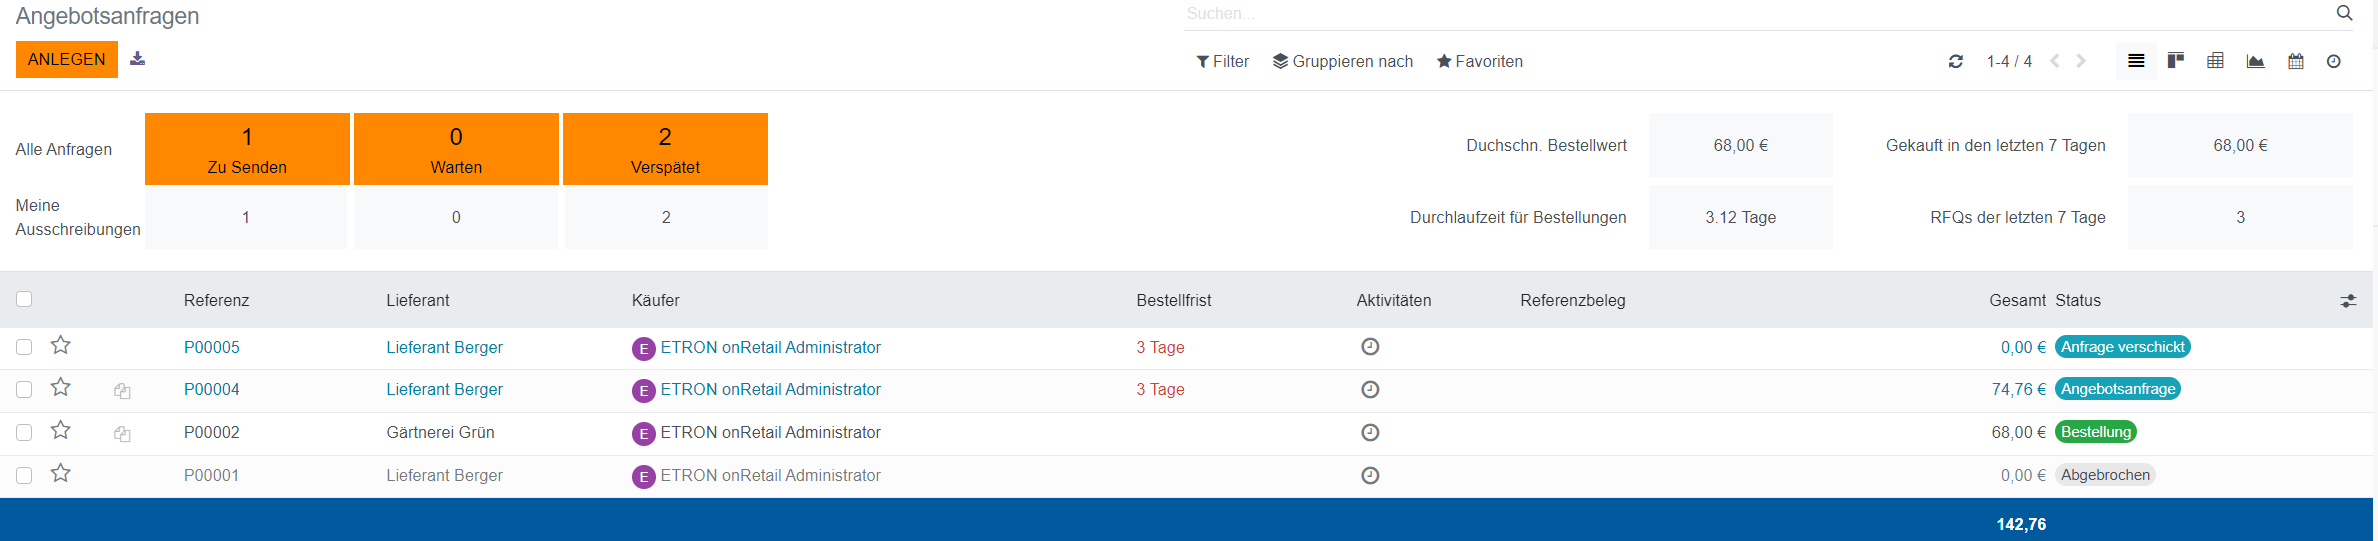
Task: Star order P00005 as favorite
Action: click(x=61, y=346)
